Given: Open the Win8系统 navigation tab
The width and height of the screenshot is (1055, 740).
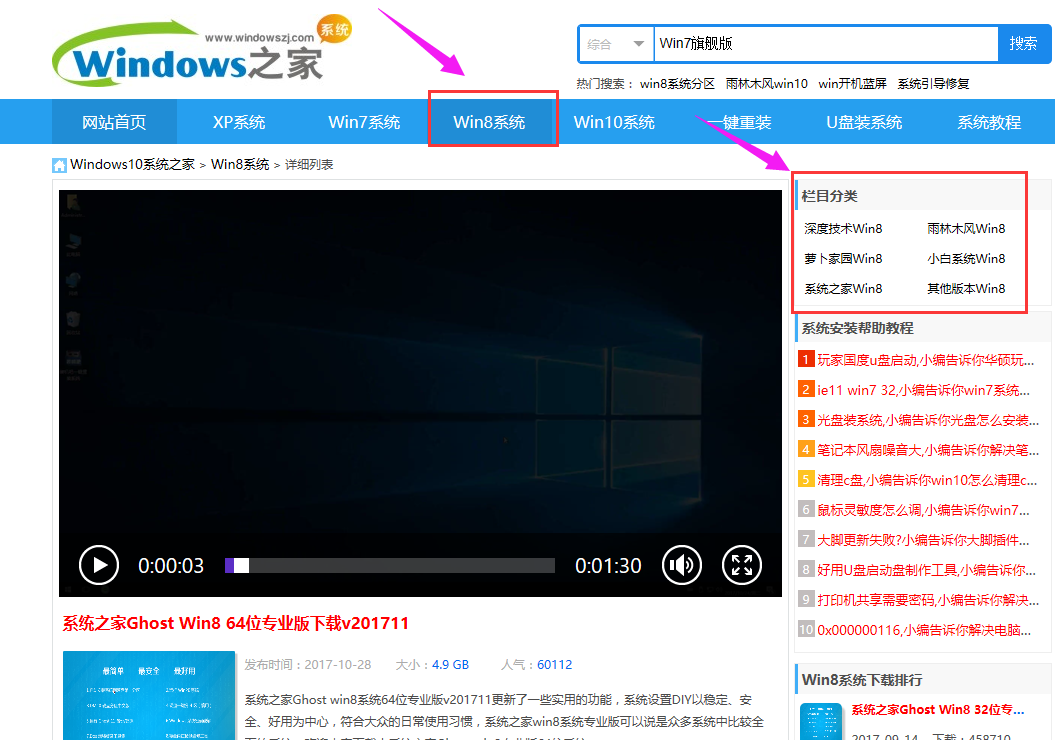Looking at the screenshot, I should click(489, 122).
